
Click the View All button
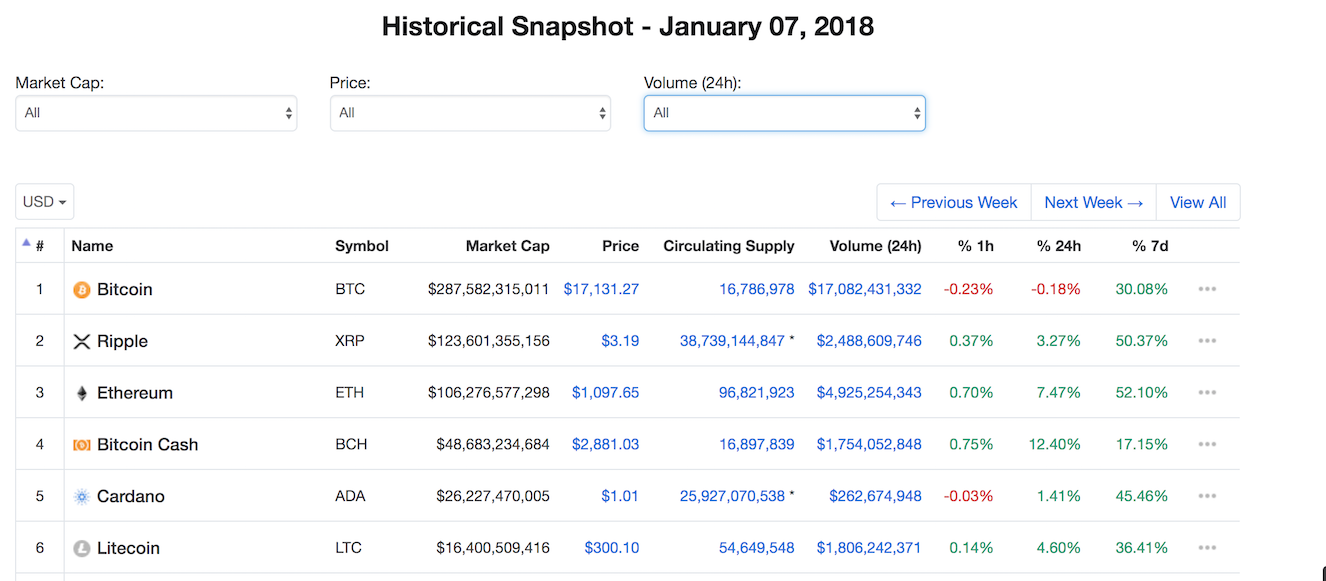[1198, 202]
